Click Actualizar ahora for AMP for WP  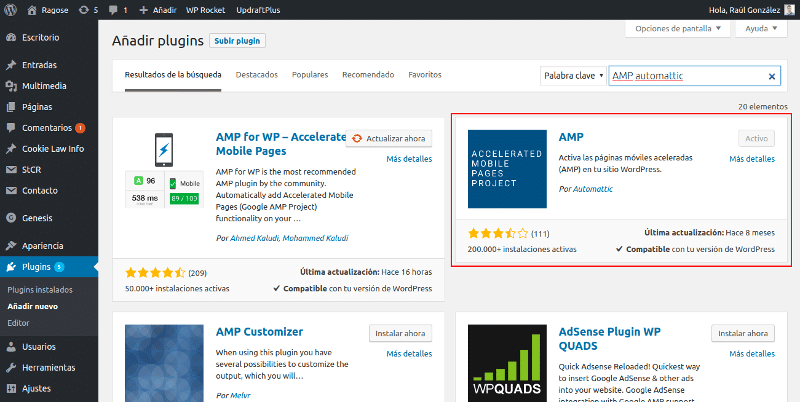coord(389,138)
